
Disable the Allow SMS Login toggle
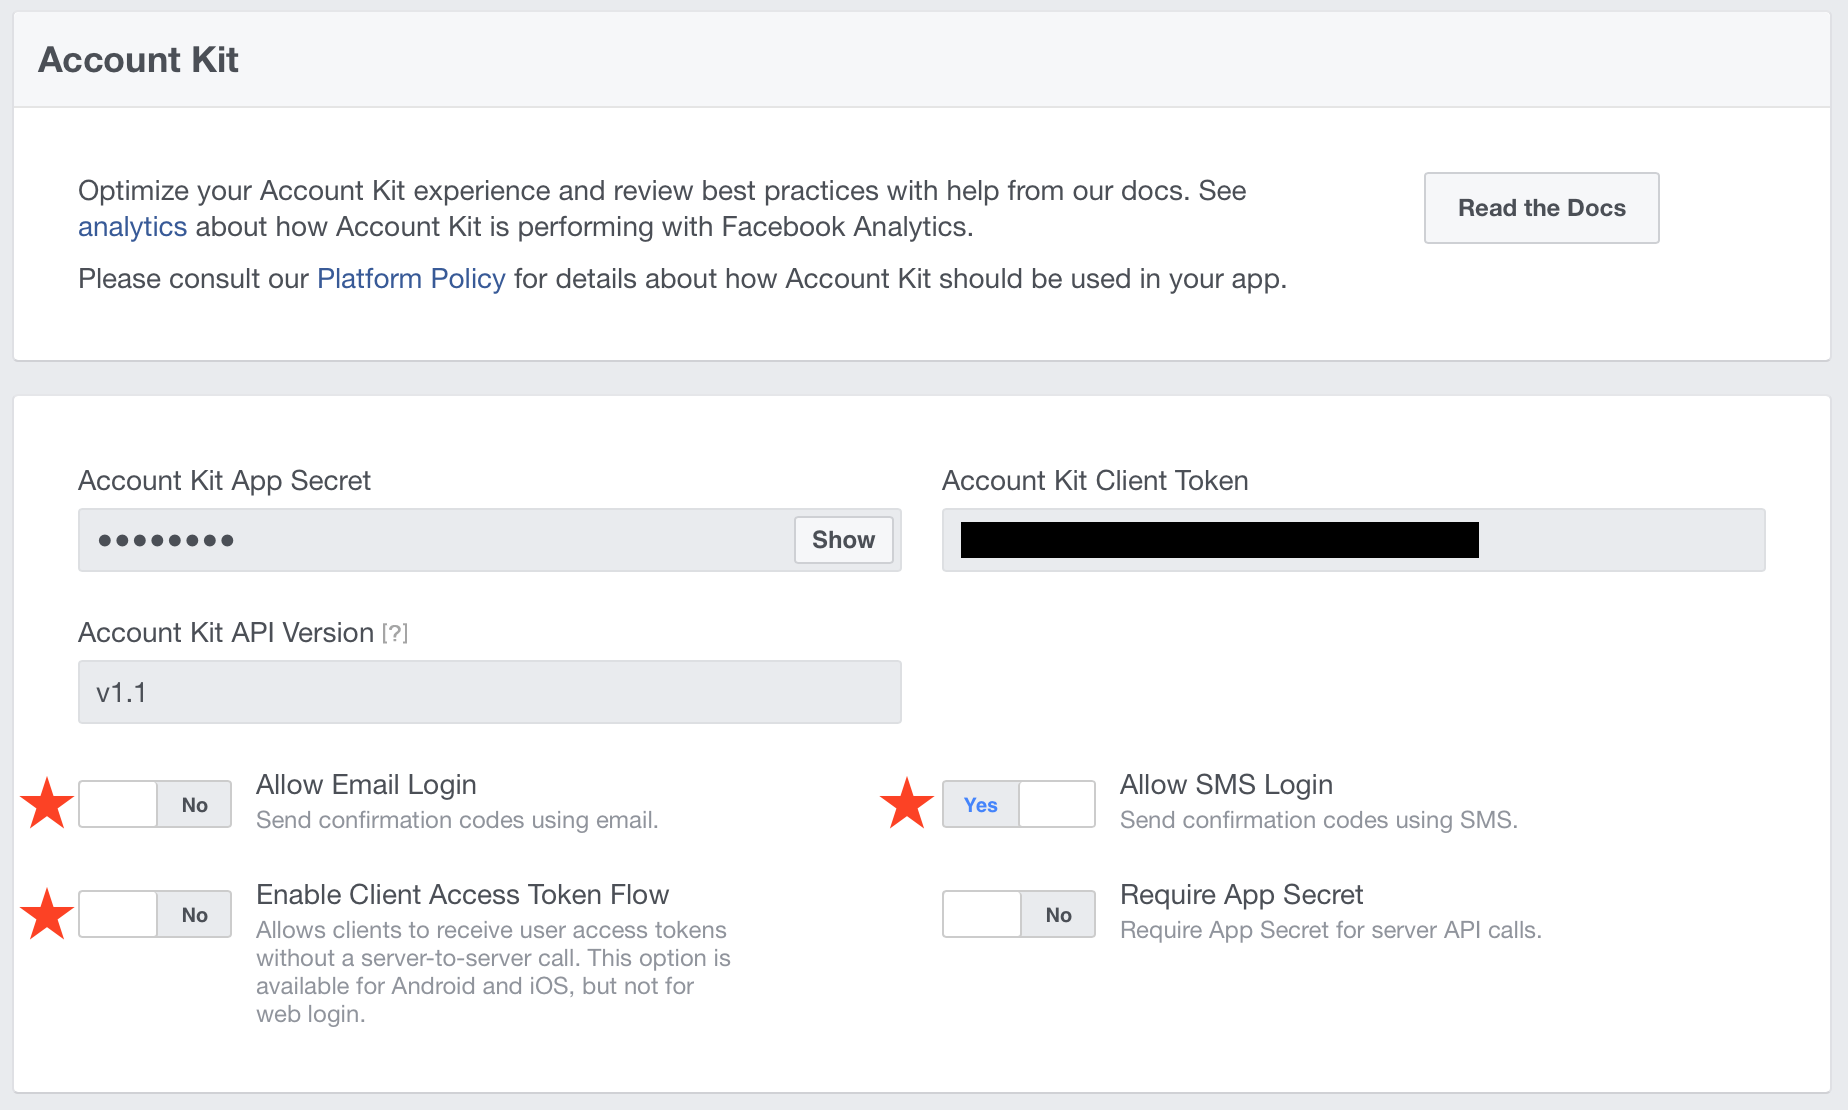click(x=1018, y=805)
